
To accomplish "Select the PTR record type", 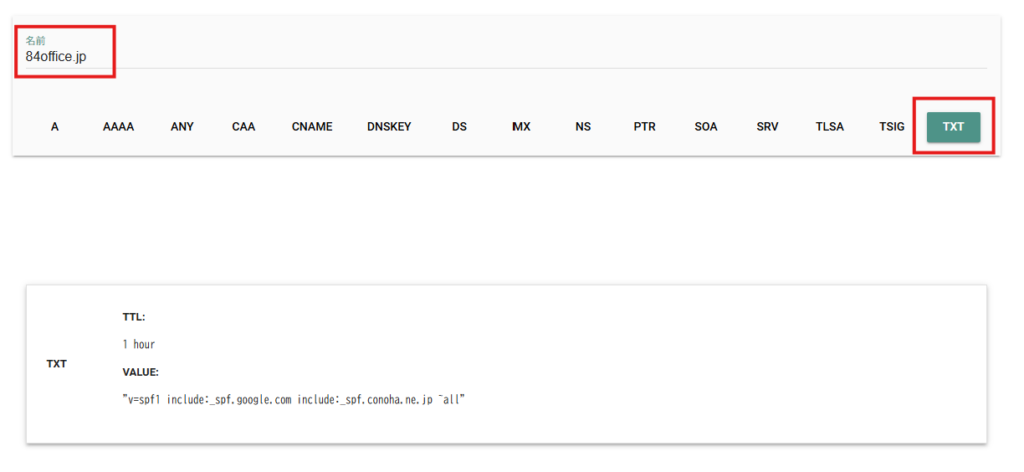I will [x=645, y=127].
